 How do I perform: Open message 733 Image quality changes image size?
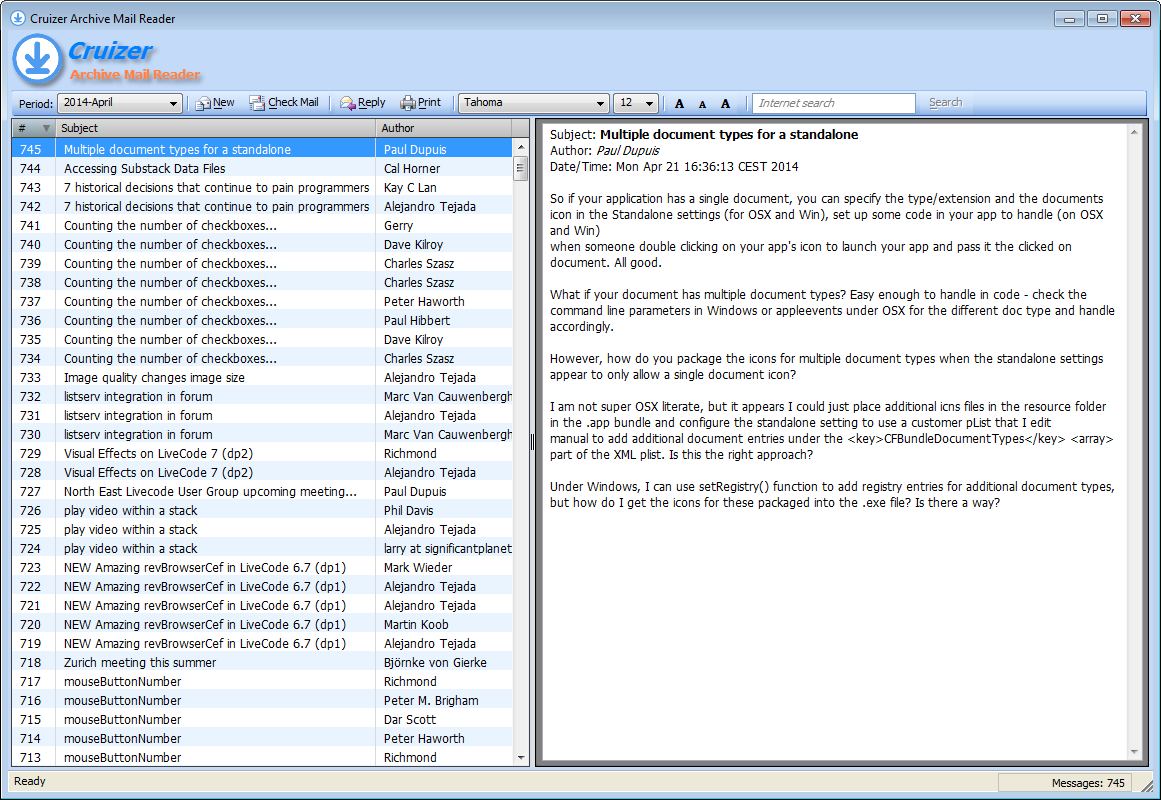(x=154, y=378)
